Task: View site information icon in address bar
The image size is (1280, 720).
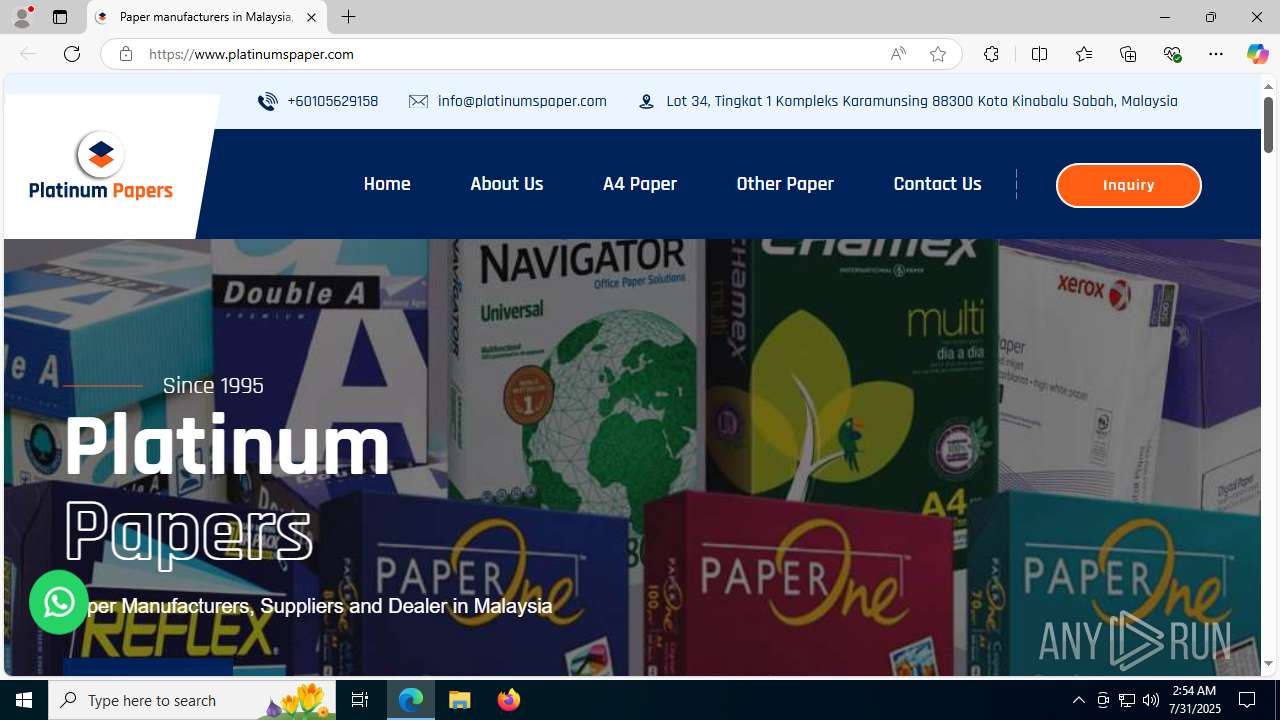Action: 125,54
